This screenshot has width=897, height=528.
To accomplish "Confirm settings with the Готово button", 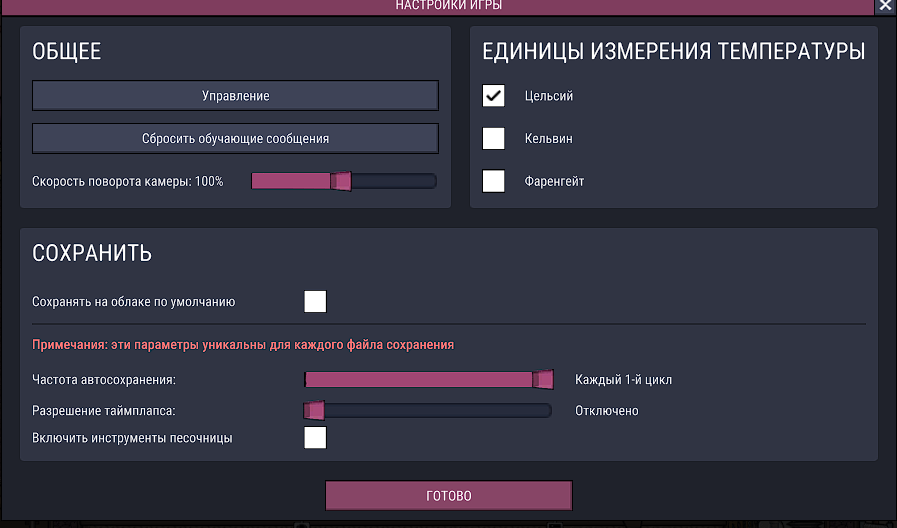I will (x=448, y=496).
